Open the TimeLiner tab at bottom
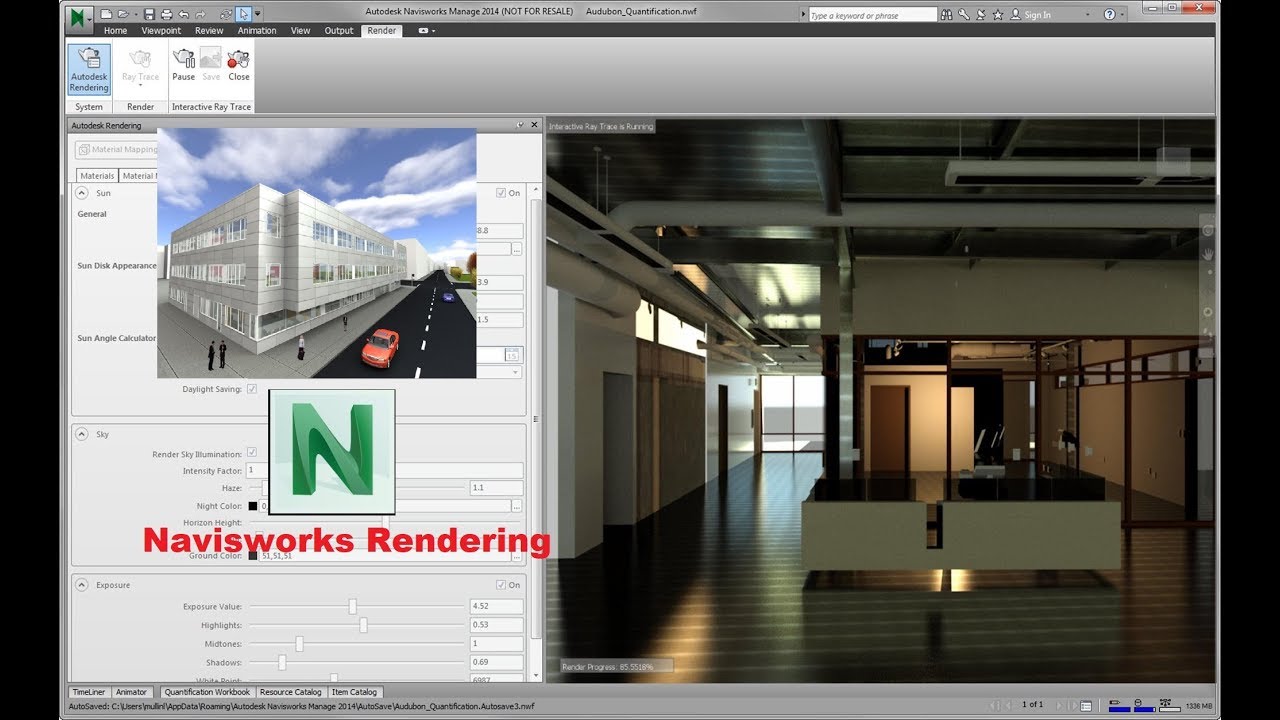Viewport: 1280px width, 720px height. click(x=89, y=692)
